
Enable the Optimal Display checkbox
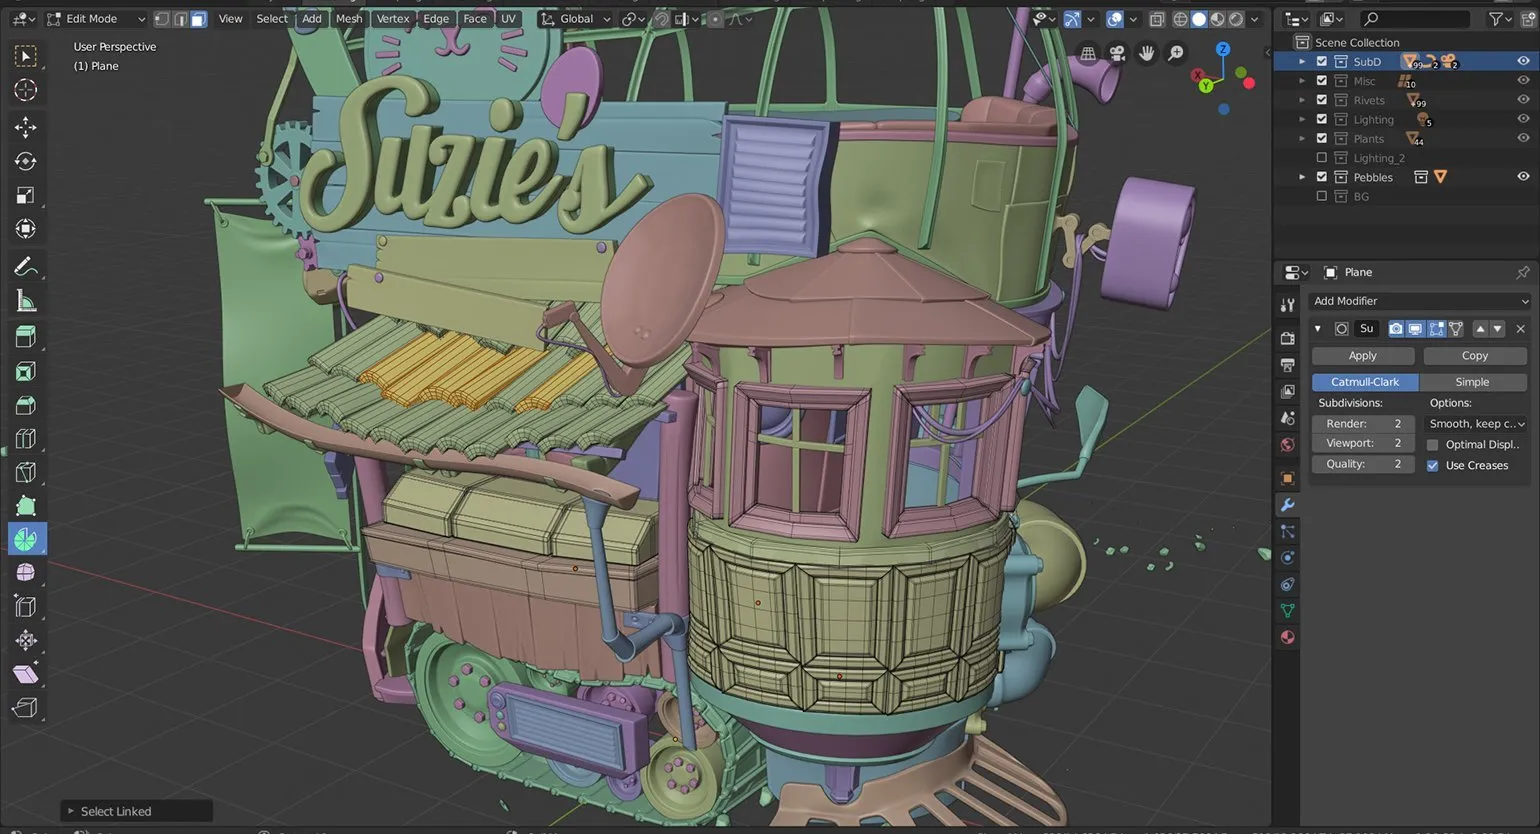point(1433,445)
